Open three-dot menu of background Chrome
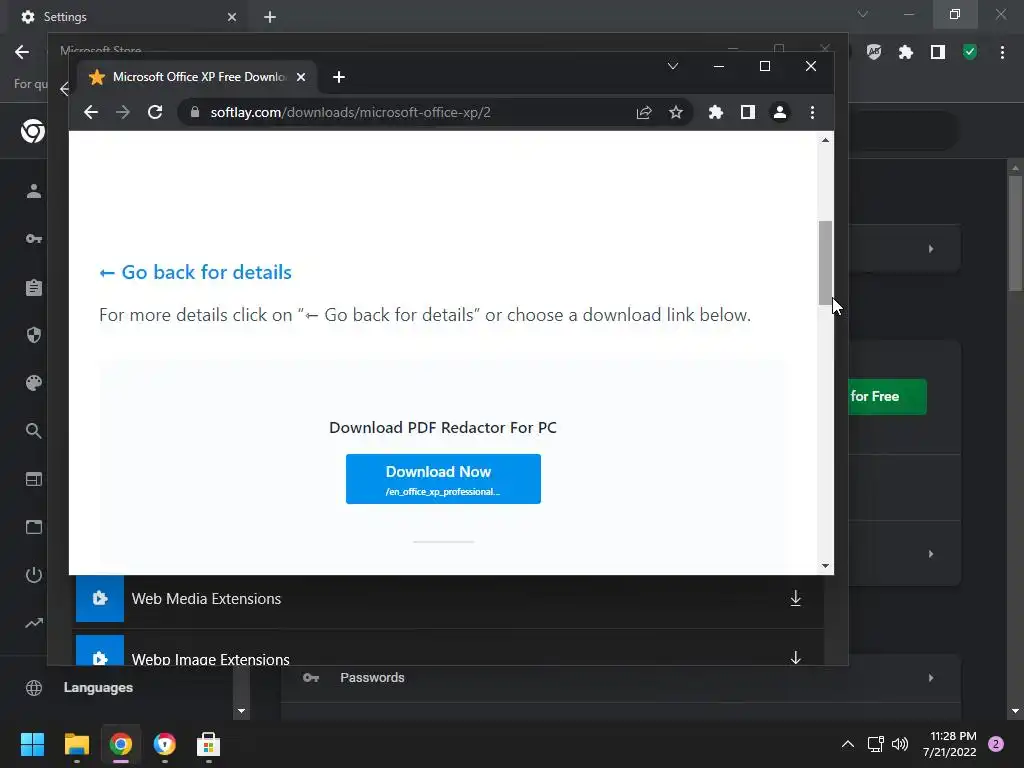The height and width of the screenshot is (768, 1024). pos(1002,52)
